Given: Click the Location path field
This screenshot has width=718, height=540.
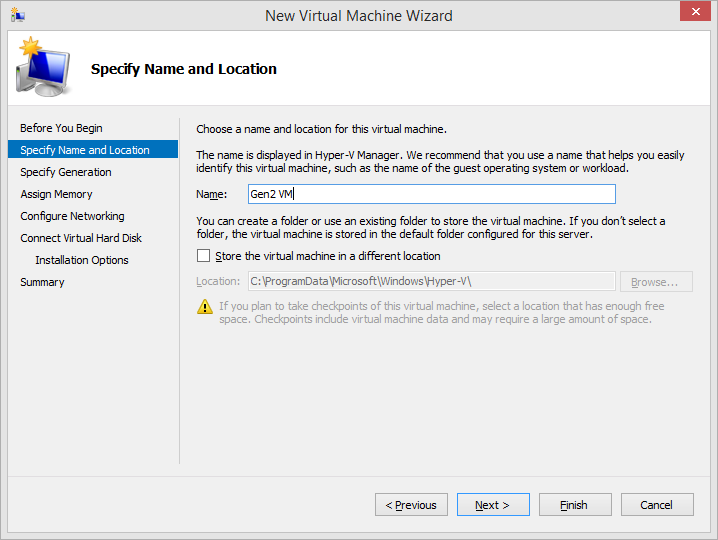Looking at the screenshot, I should 431,282.
